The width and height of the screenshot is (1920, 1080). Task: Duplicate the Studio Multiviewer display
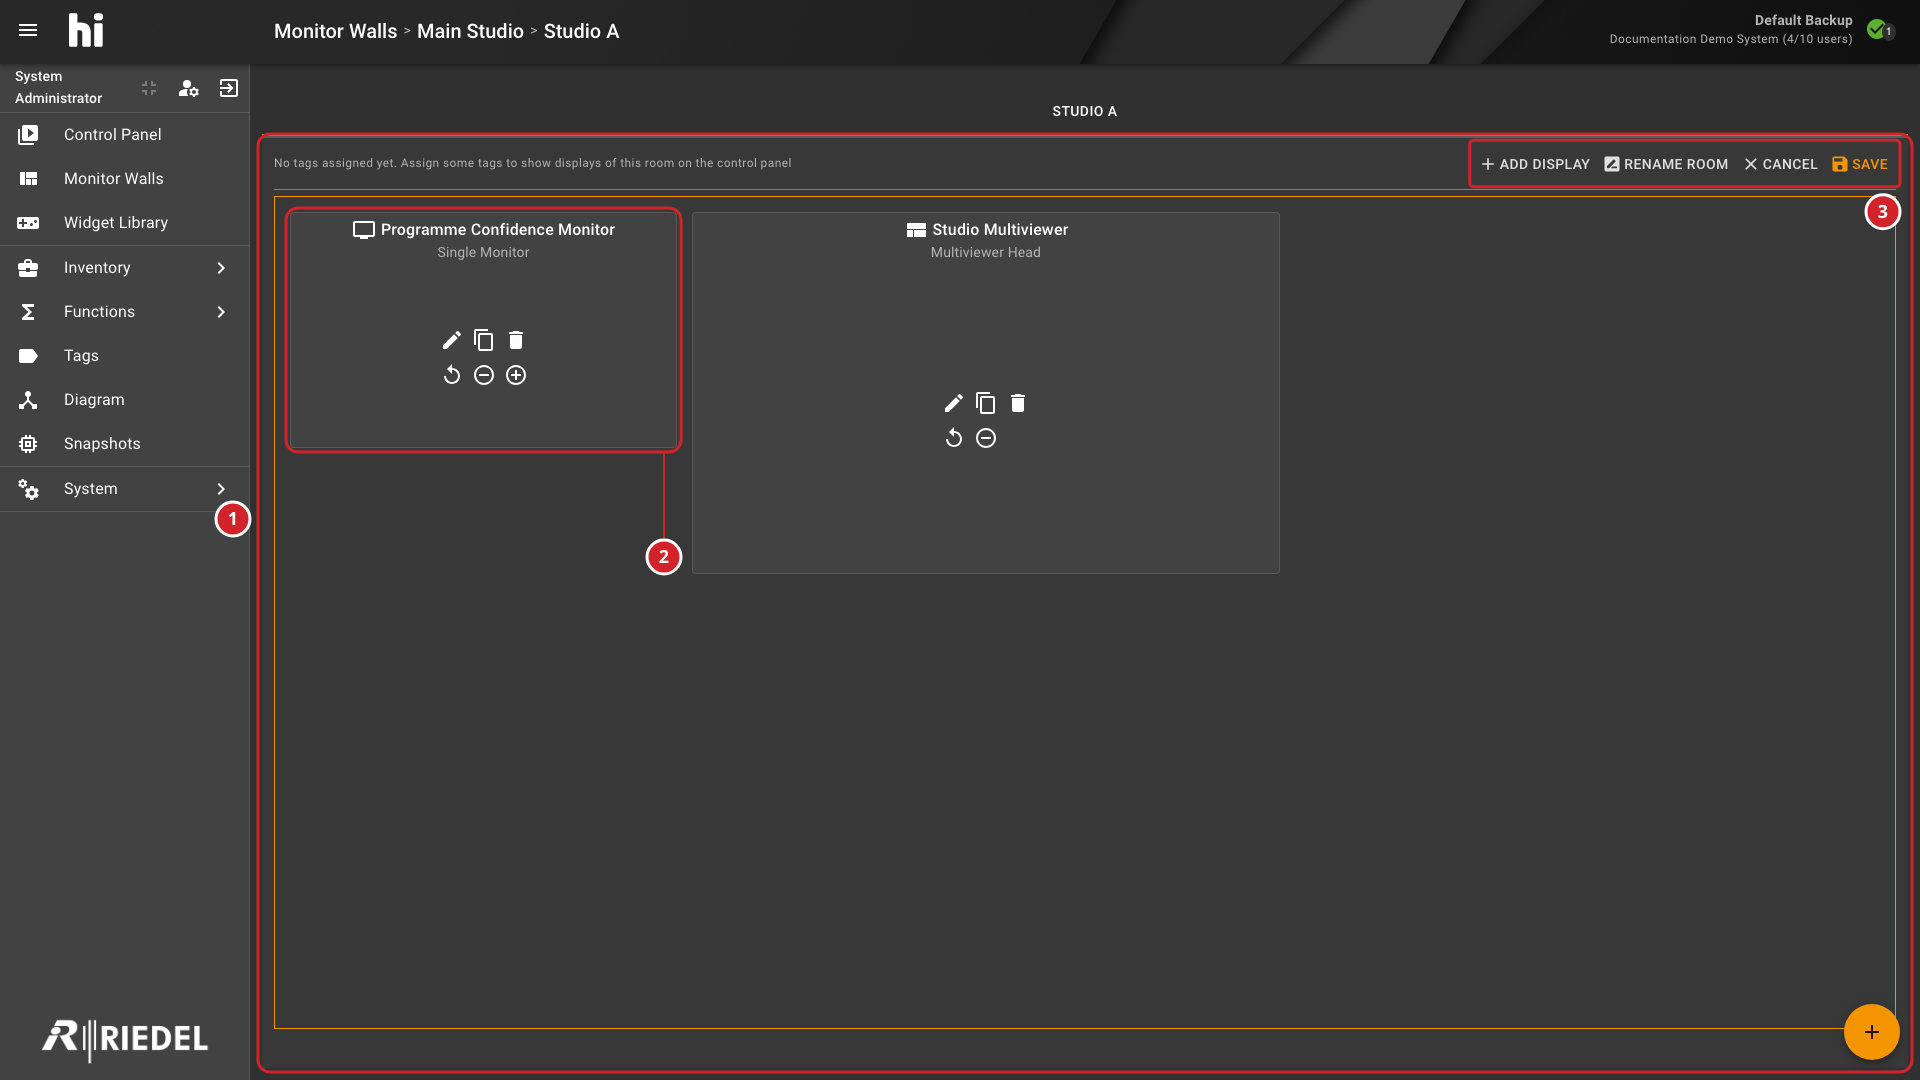point(986,403)
